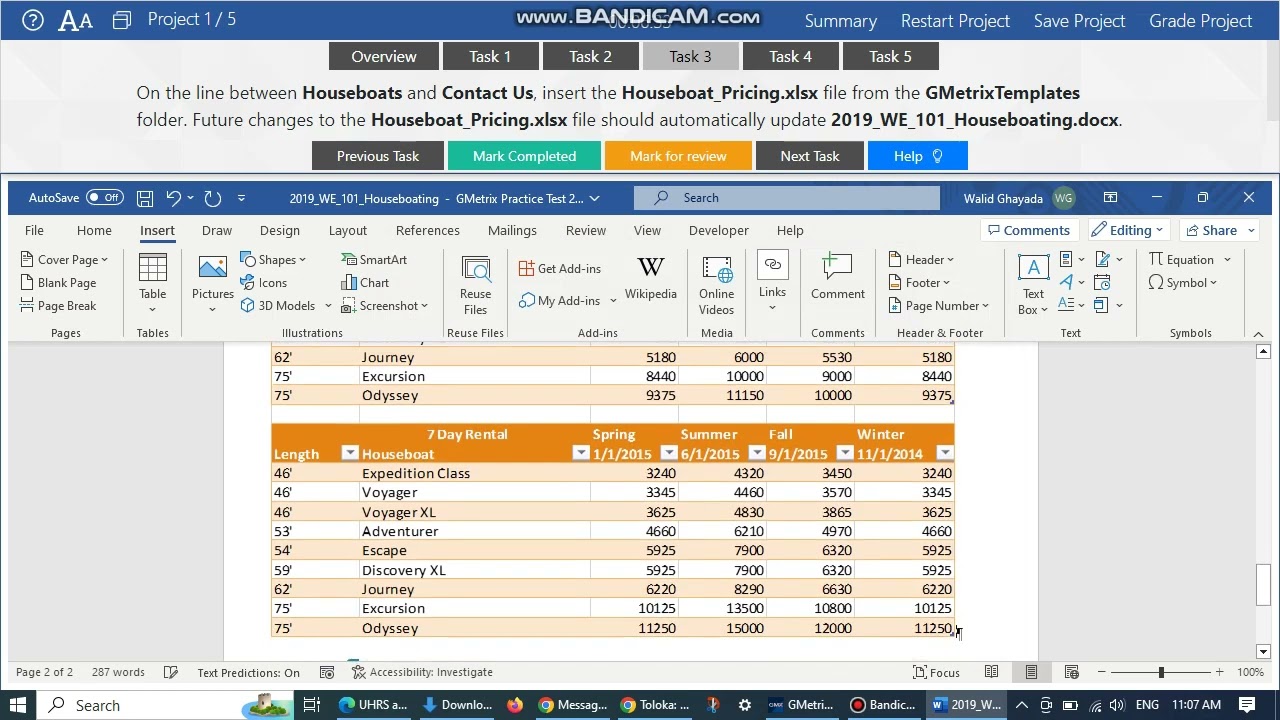
Task: Open the Object insert menu
Action: [1107, 306]
